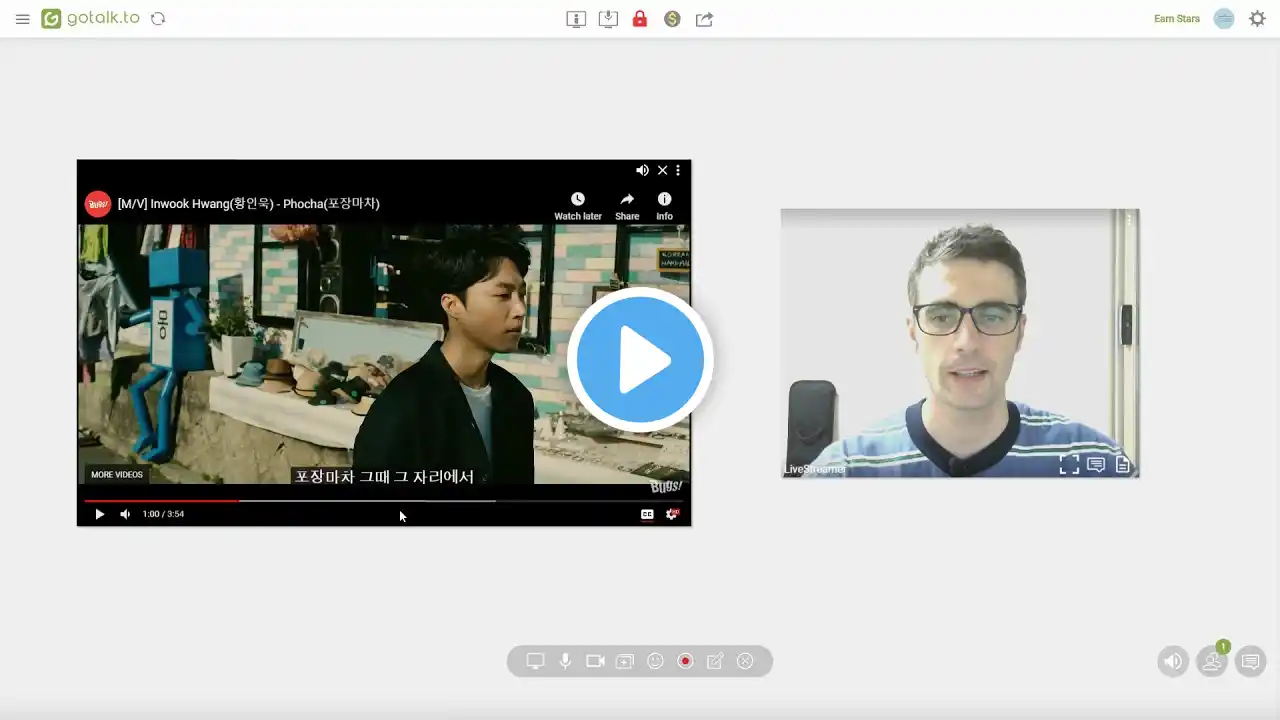
Task: Click the circled X leave icon
Action: pyautogui.click(x=745, y=661)
